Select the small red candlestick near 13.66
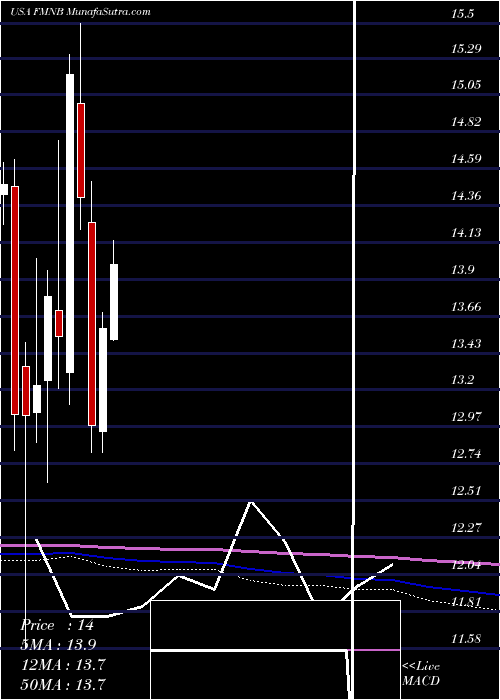Viewport: 500px width, 700px height. pyautogui.click(x=59, y=323)
